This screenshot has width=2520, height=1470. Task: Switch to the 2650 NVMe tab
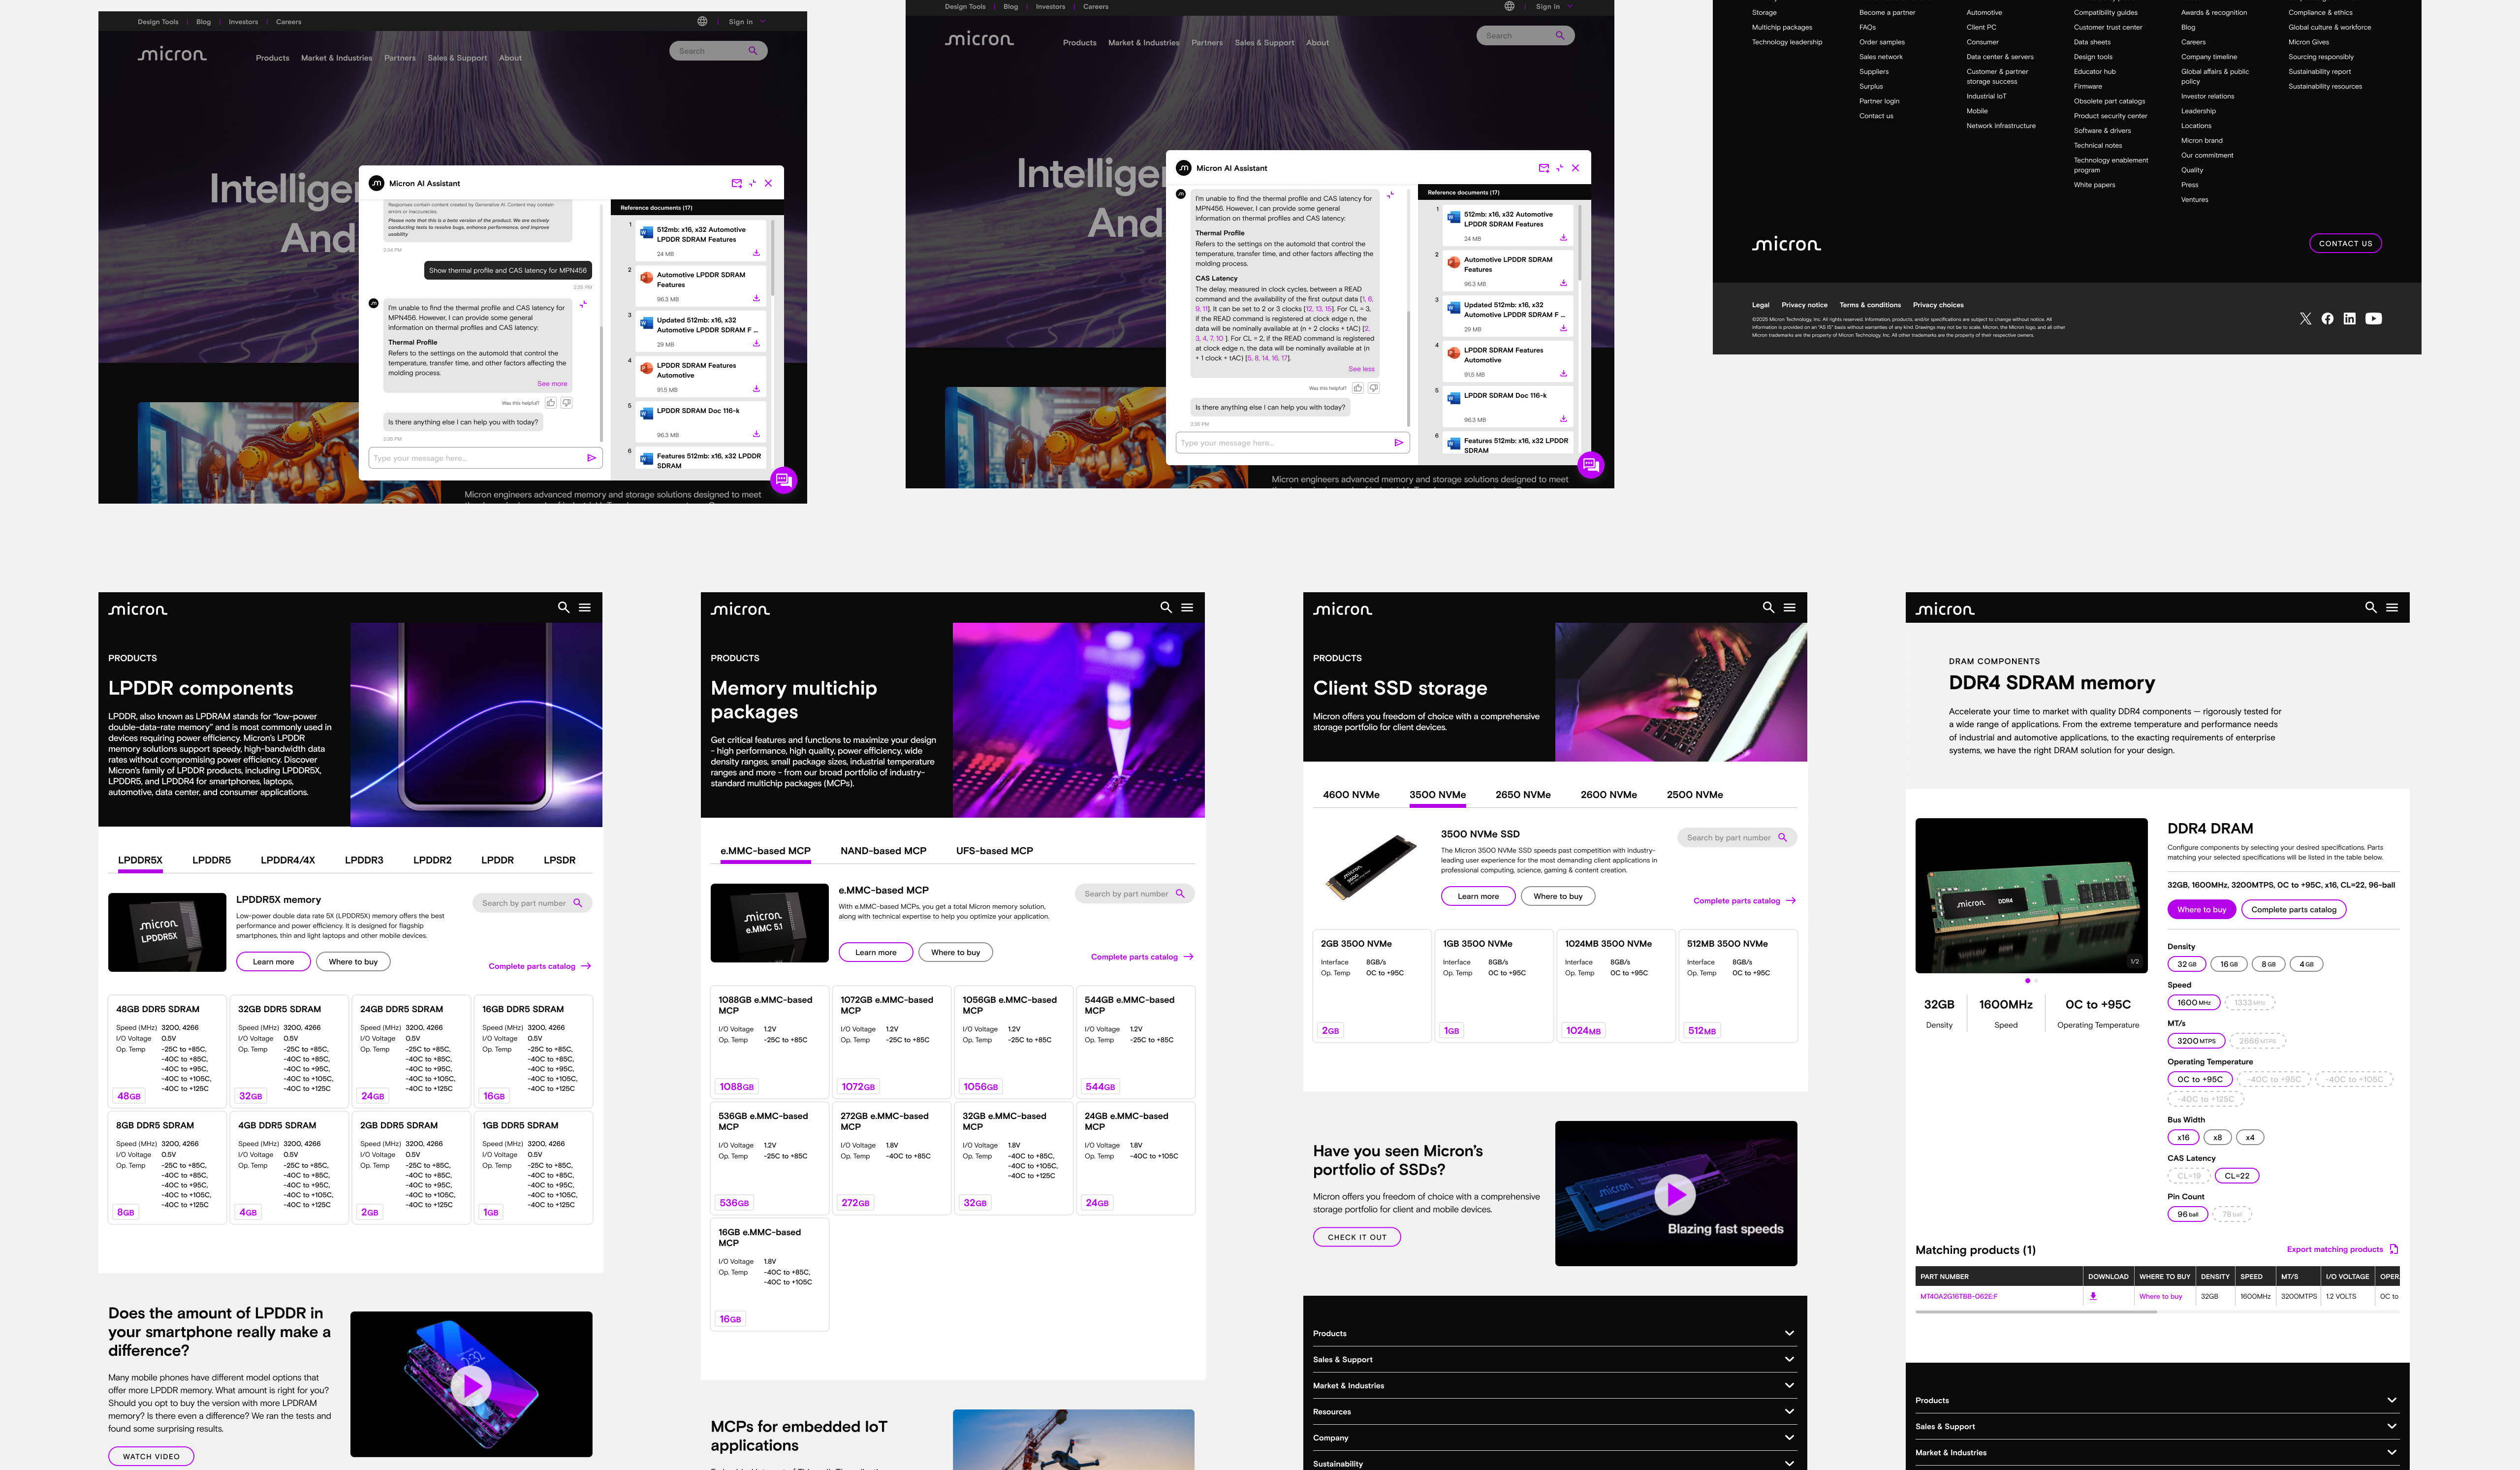coord(1522,795)
